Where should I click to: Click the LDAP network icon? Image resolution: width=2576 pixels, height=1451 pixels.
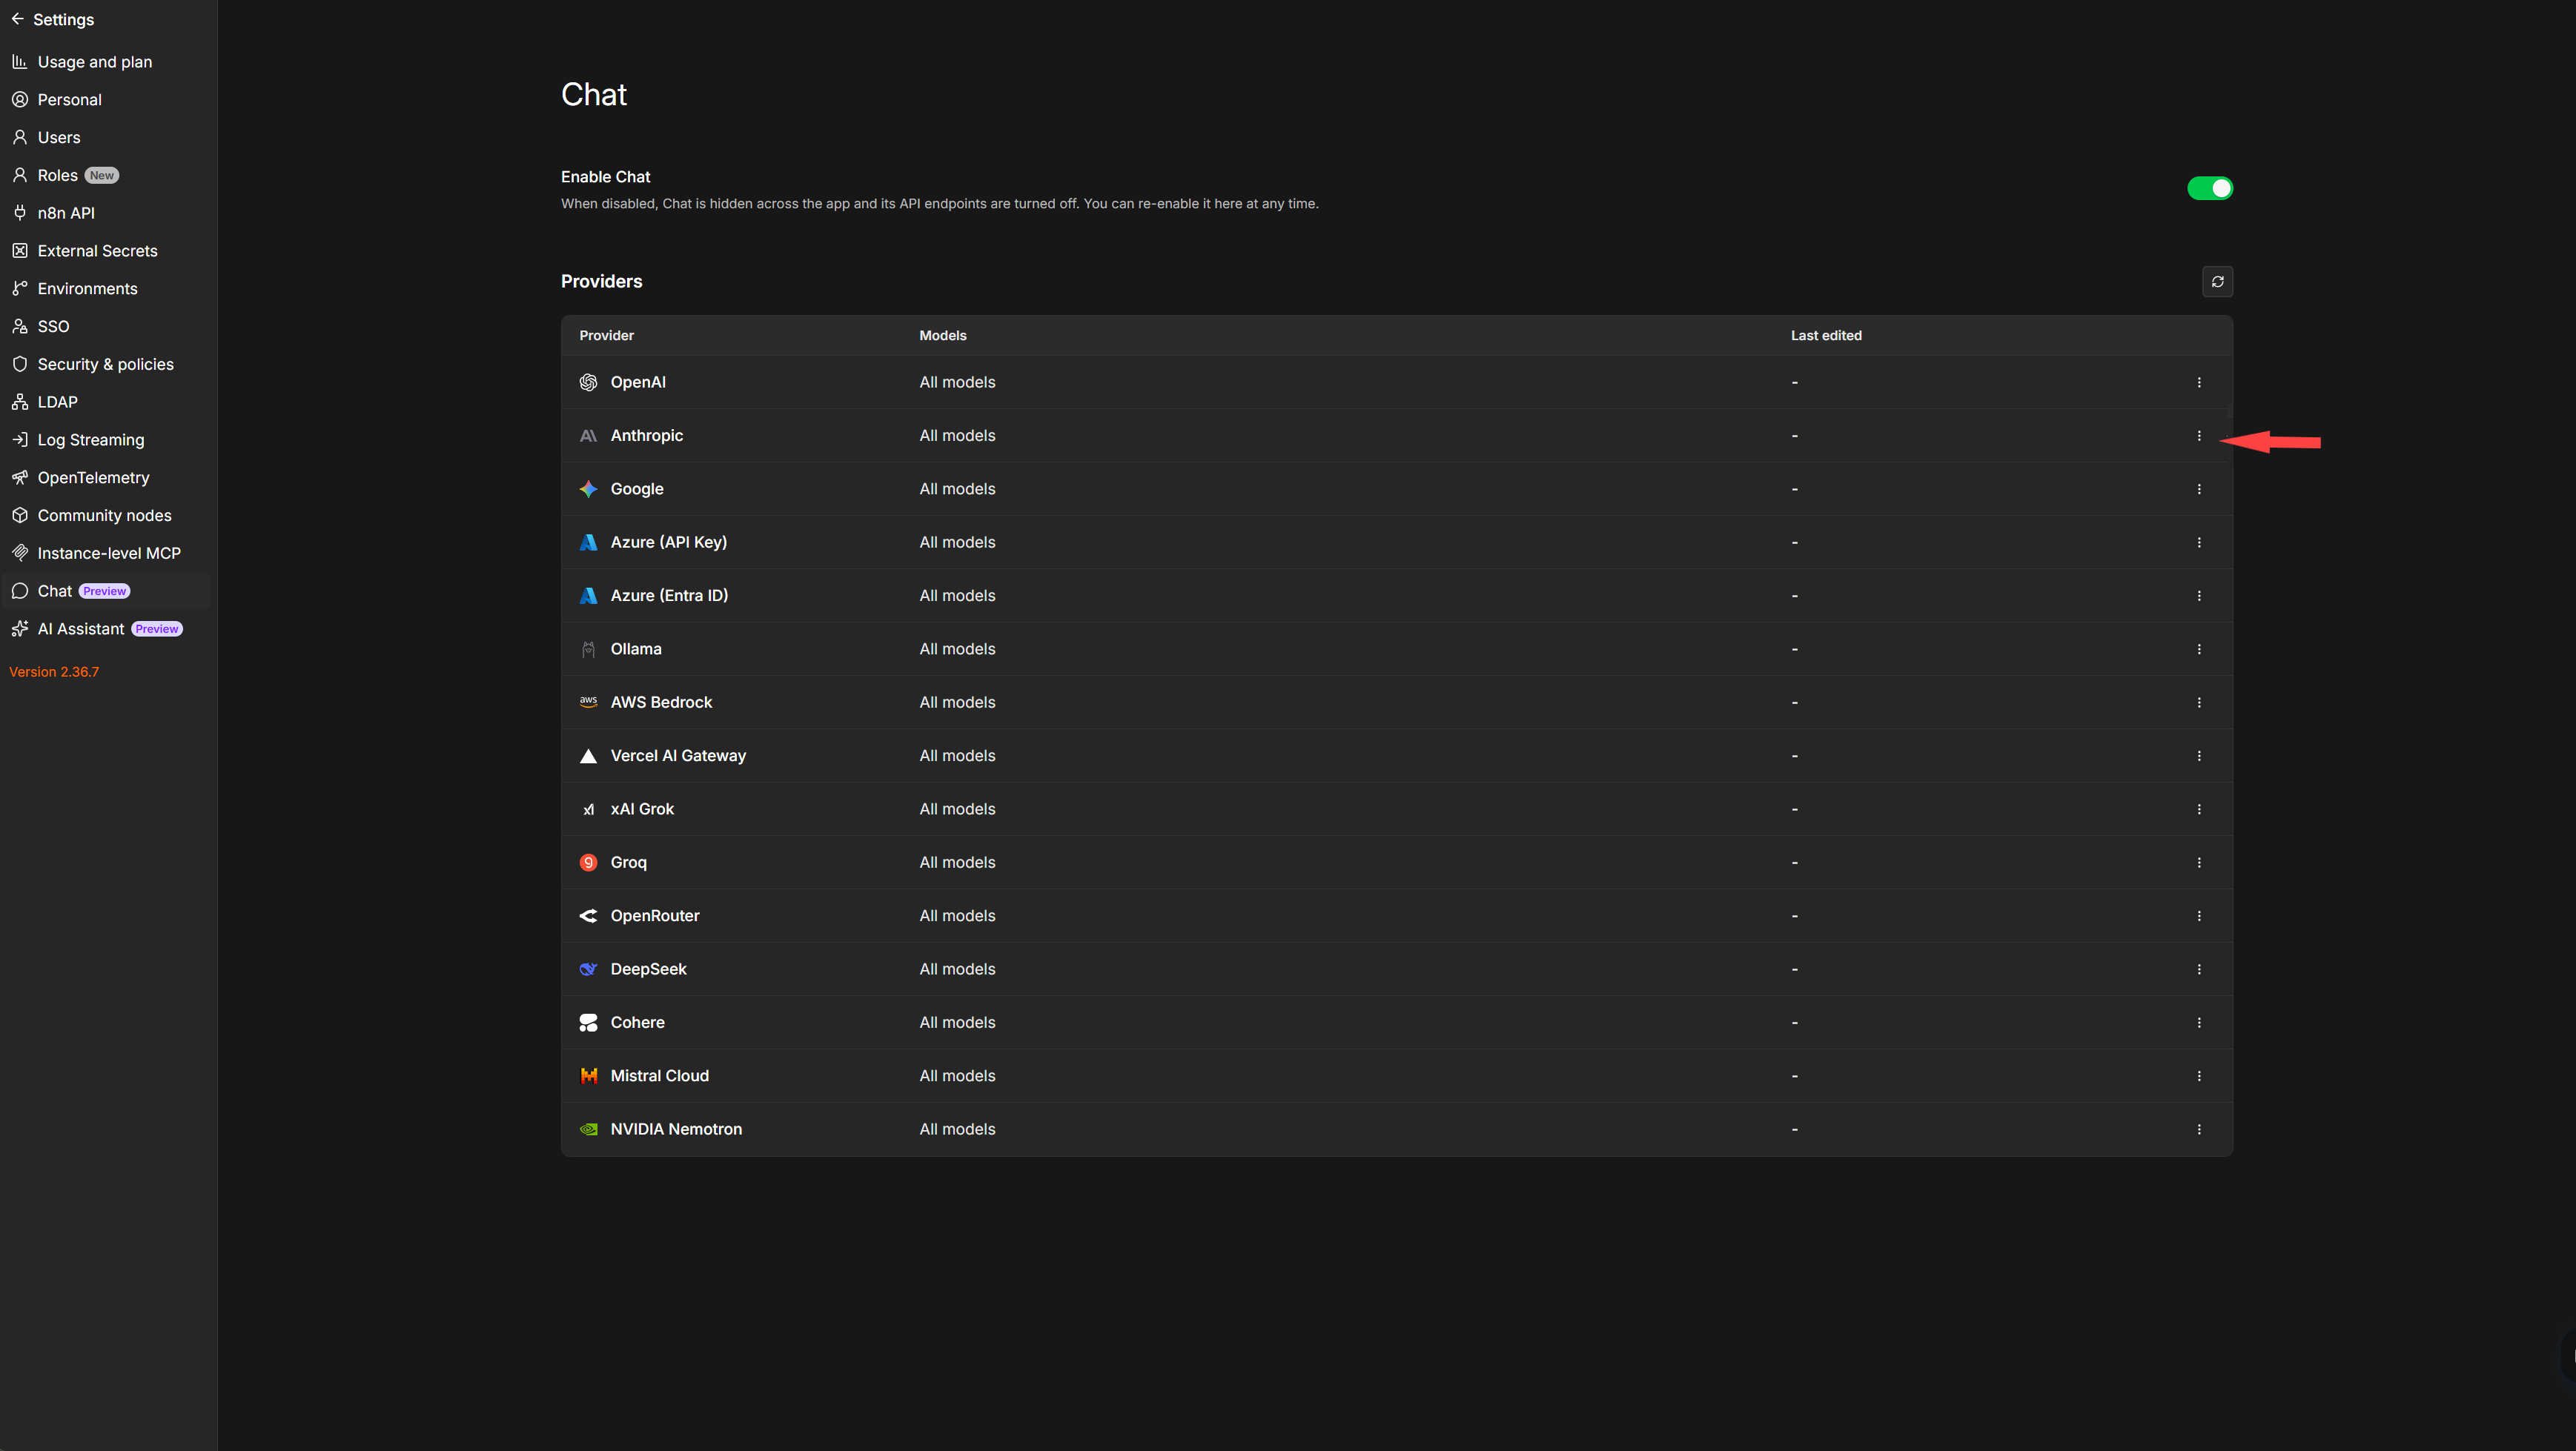tap(20, 402)
